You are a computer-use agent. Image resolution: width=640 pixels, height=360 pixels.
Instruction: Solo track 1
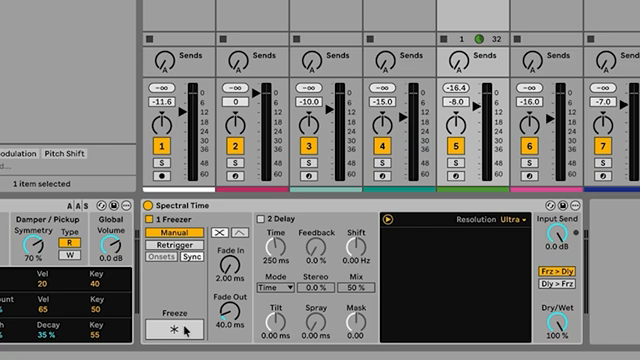(162, 163)
